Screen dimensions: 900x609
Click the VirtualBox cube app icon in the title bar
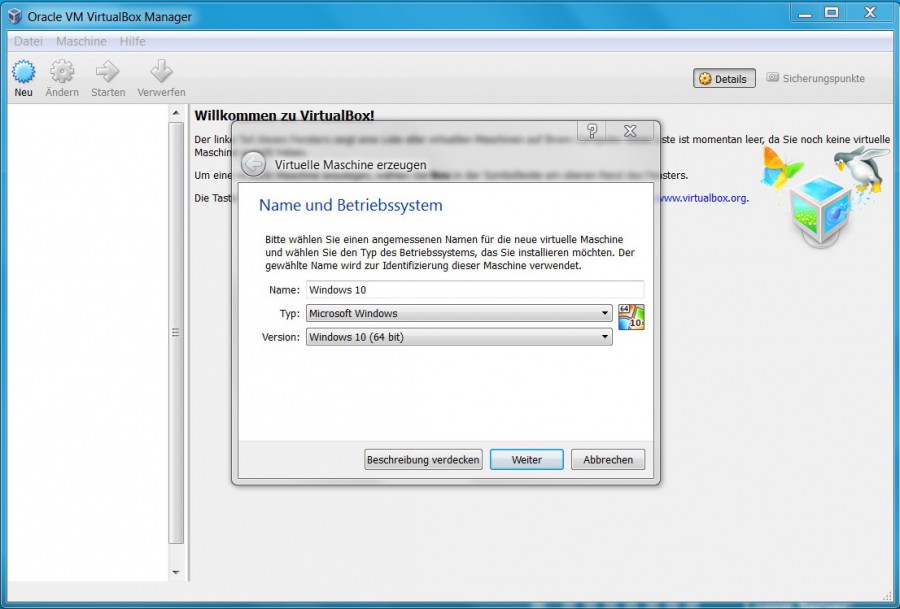tap(15, 15)
